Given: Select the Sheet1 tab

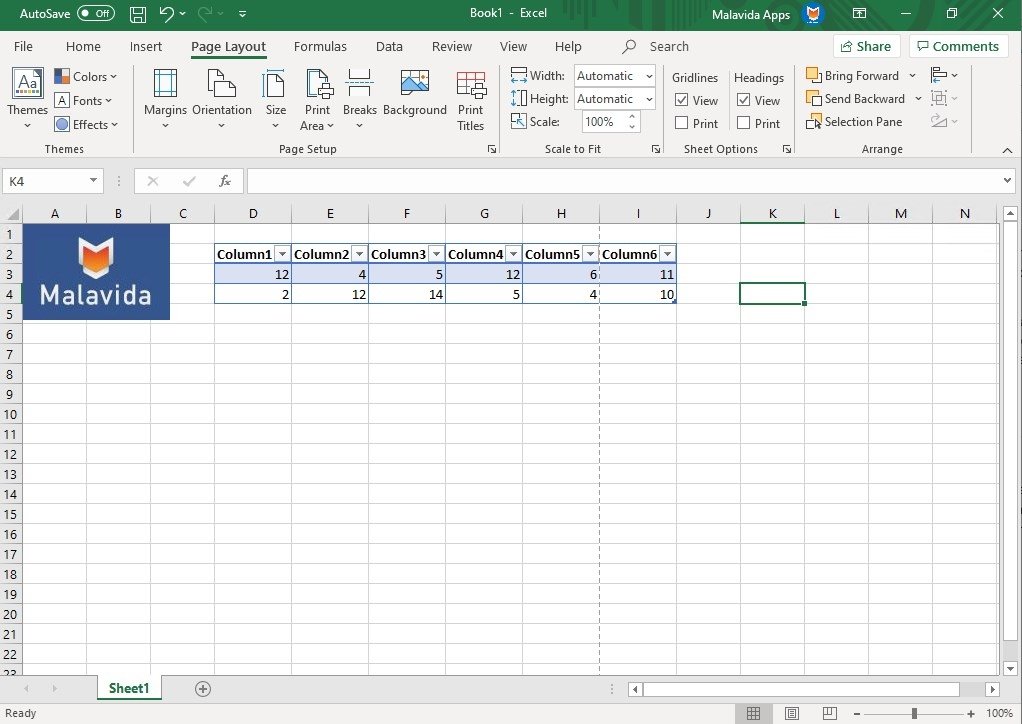Looking at the screenshot, I should [x=128, y=688].
